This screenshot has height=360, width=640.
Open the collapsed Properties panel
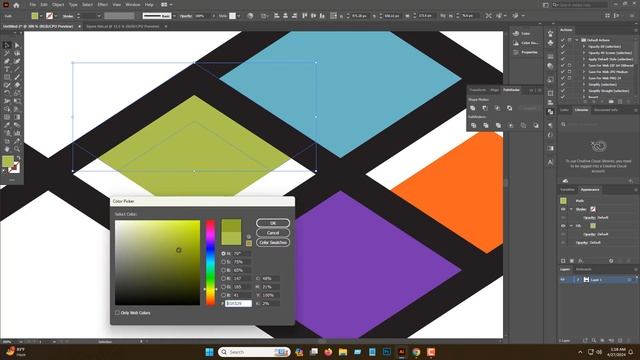[x=525, y=52]
